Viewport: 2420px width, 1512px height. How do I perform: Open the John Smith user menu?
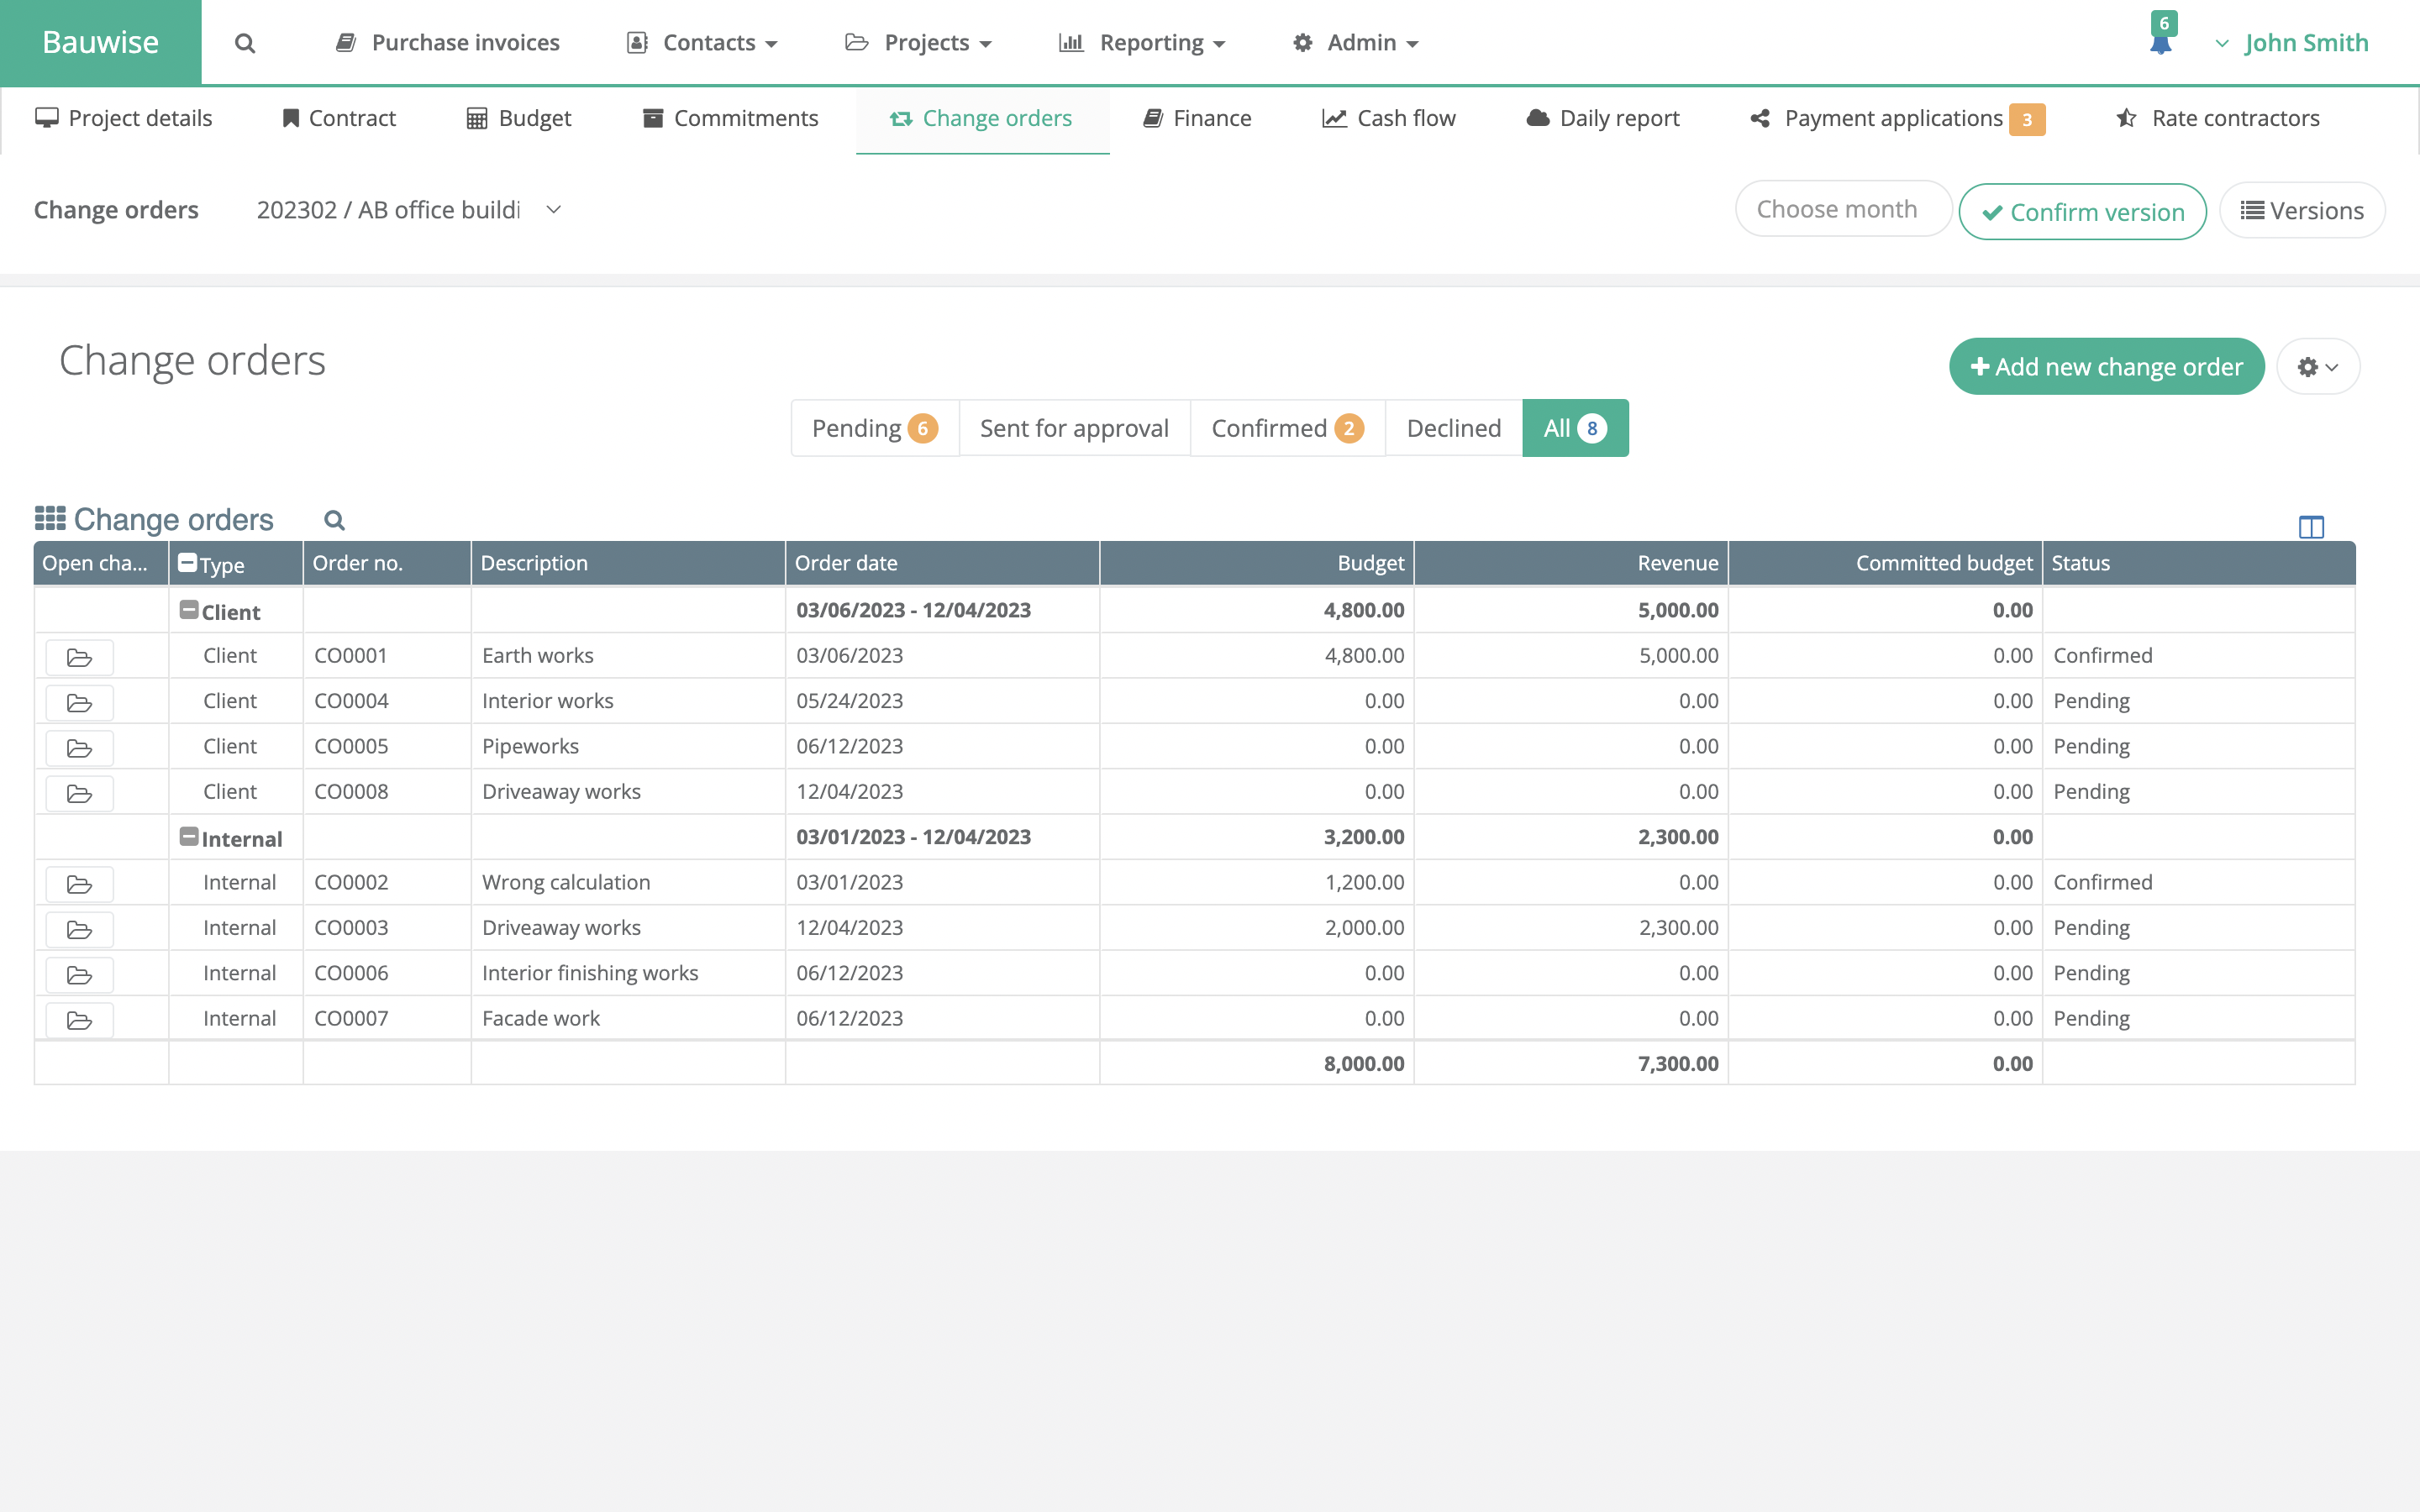[x=2292, y=43]
